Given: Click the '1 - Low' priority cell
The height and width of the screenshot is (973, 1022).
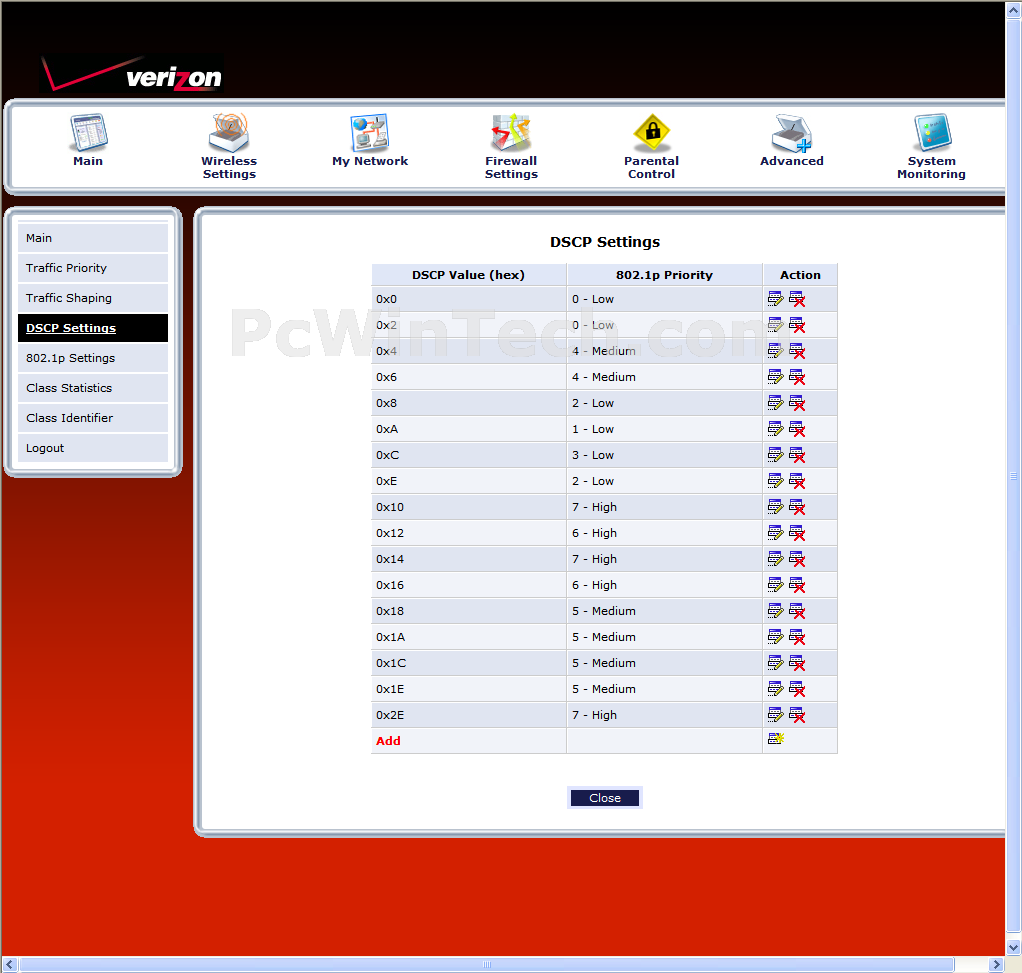Looking at the screenshot, I should [x=664, y=429].
